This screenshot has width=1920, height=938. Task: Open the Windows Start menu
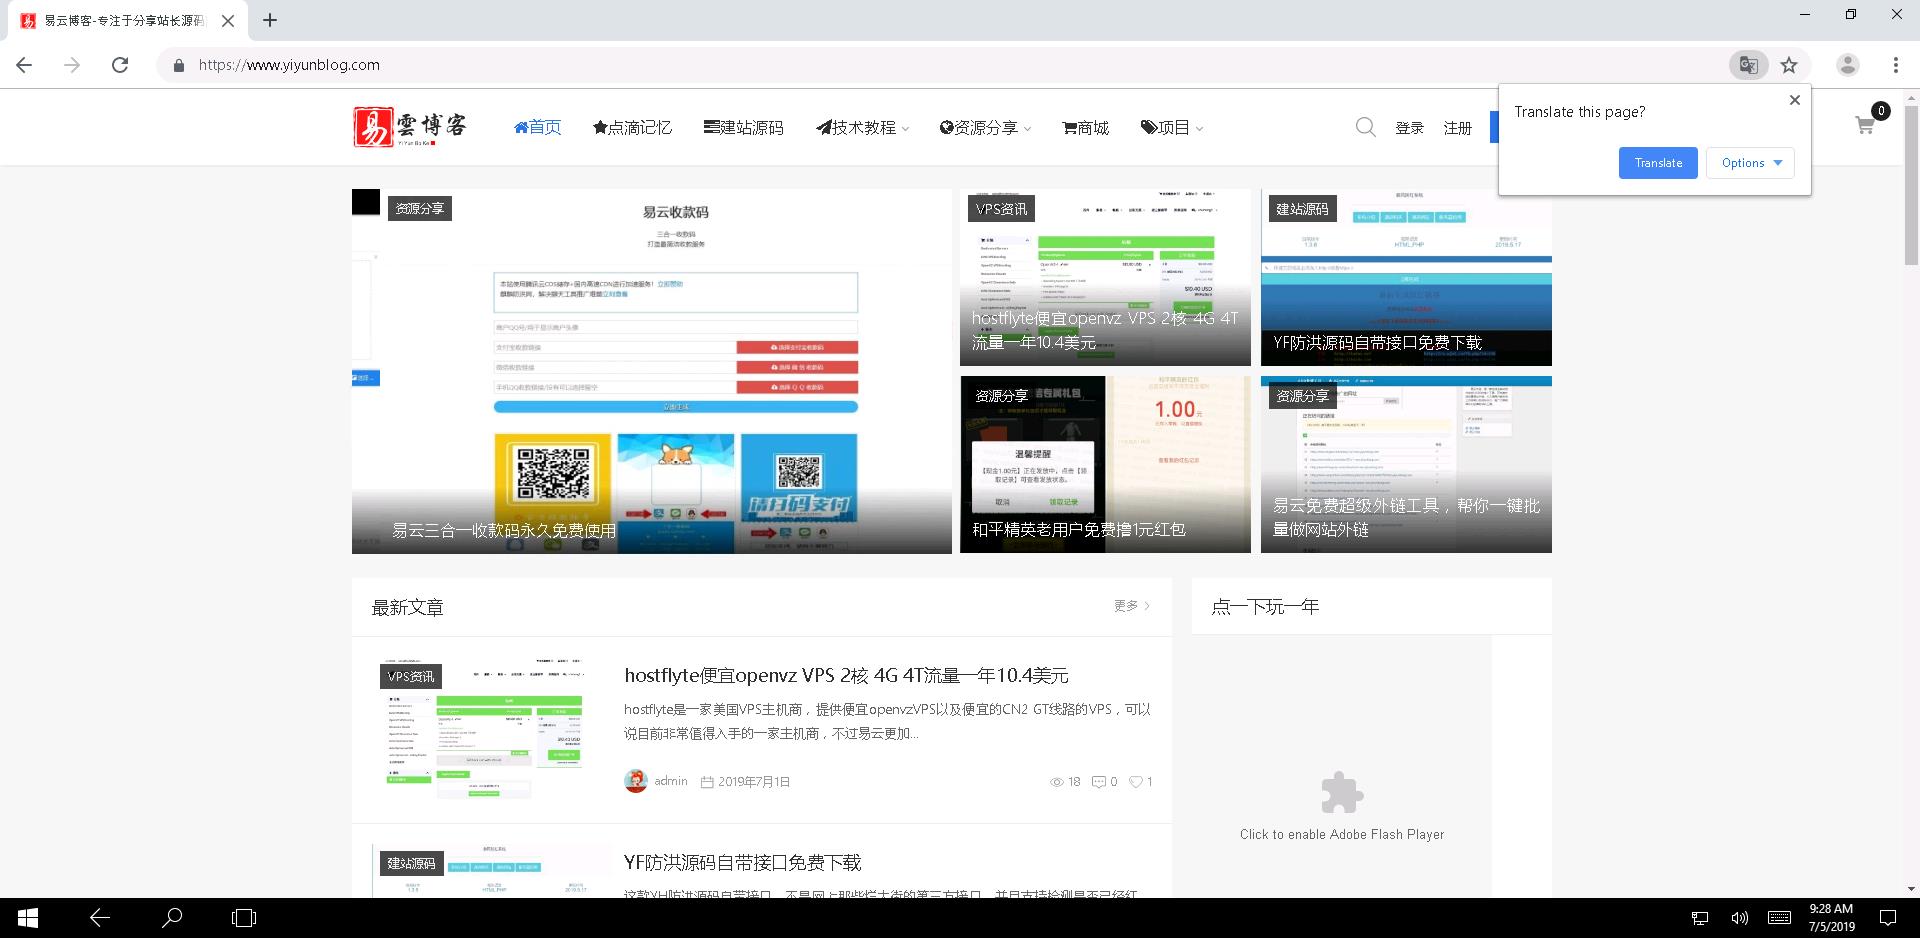point(27,918)
